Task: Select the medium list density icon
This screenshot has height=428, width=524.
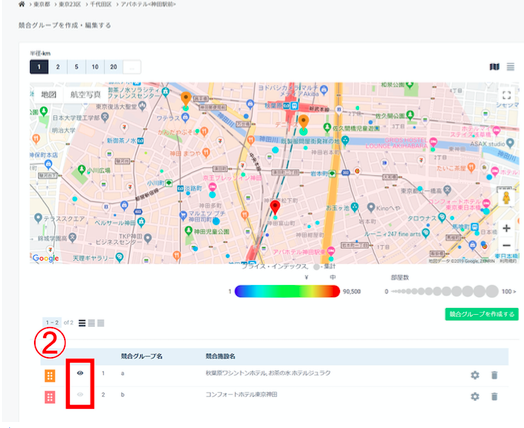Action: [91, 323]
